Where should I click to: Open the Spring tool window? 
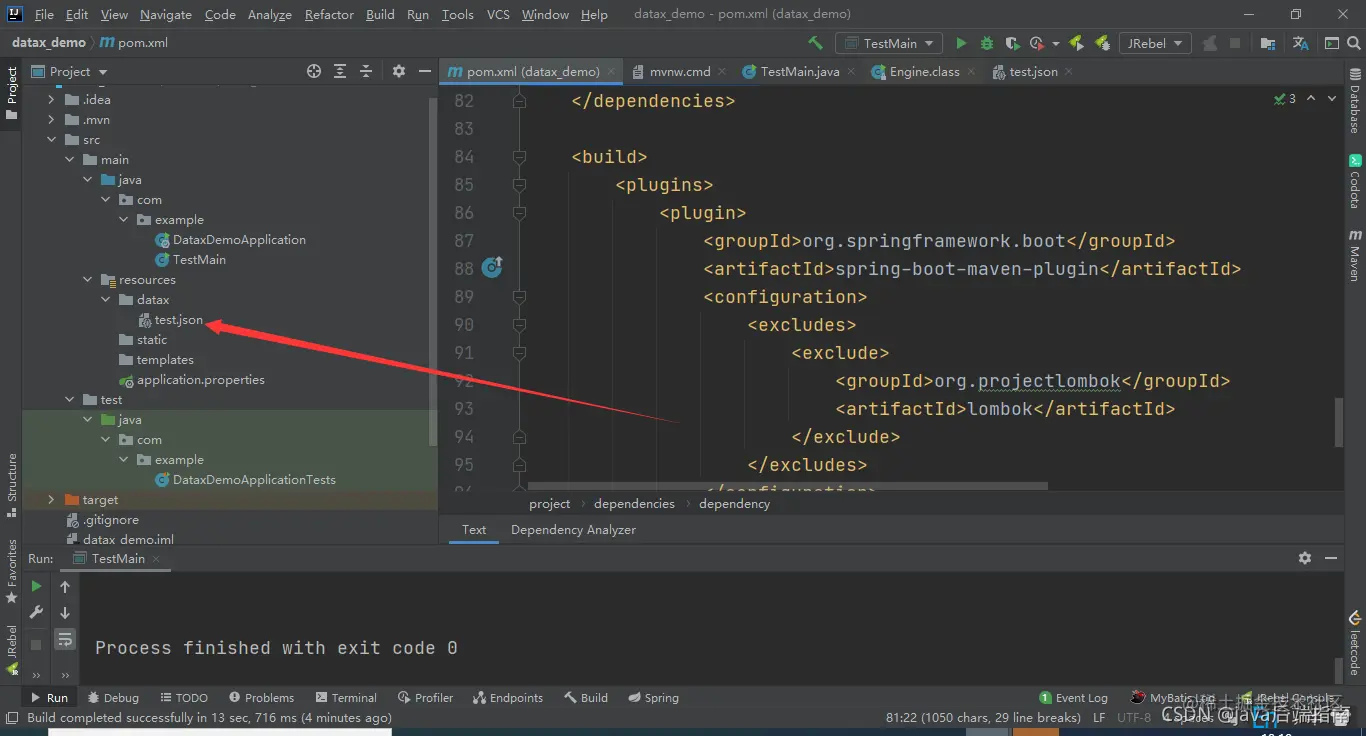653,698
